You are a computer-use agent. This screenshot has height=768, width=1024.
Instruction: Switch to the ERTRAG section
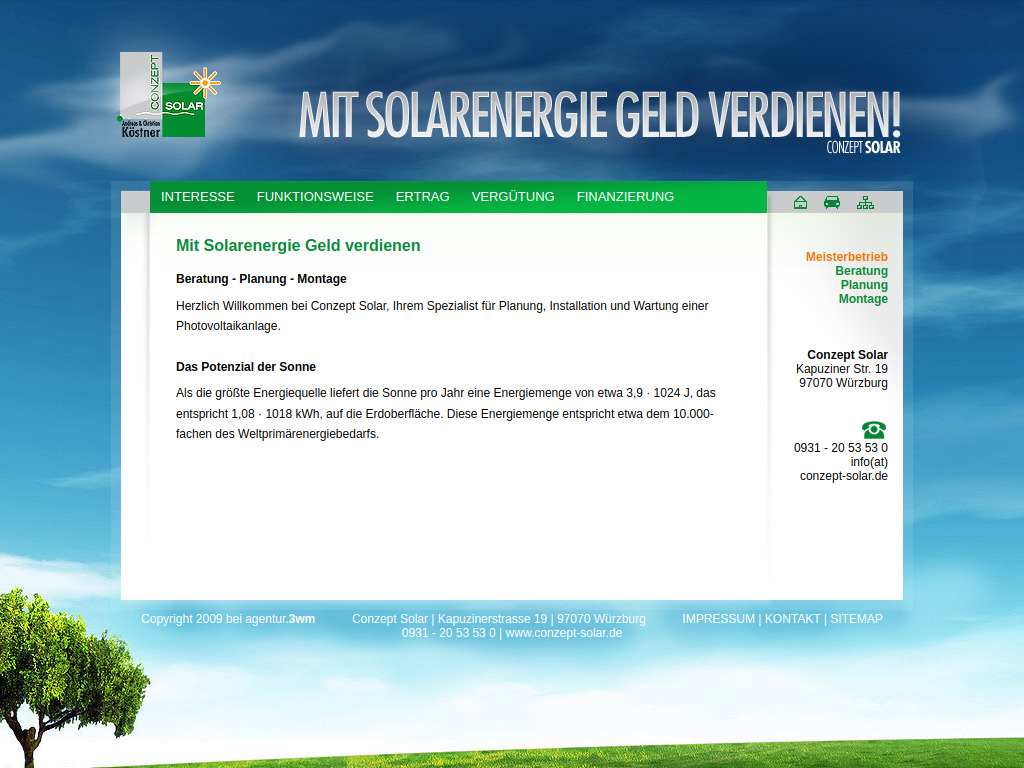pyautogui.click(x=422, y=197)
